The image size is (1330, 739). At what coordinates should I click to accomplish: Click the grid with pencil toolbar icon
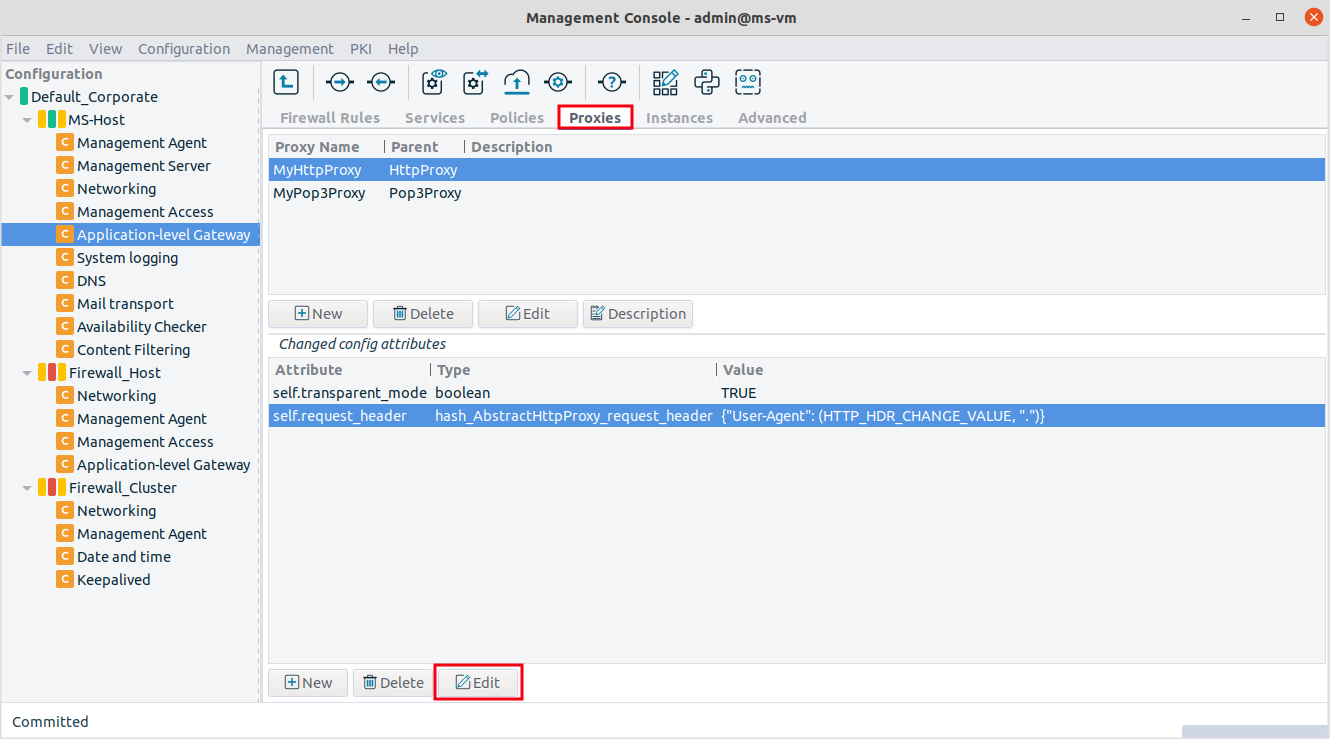665,82
